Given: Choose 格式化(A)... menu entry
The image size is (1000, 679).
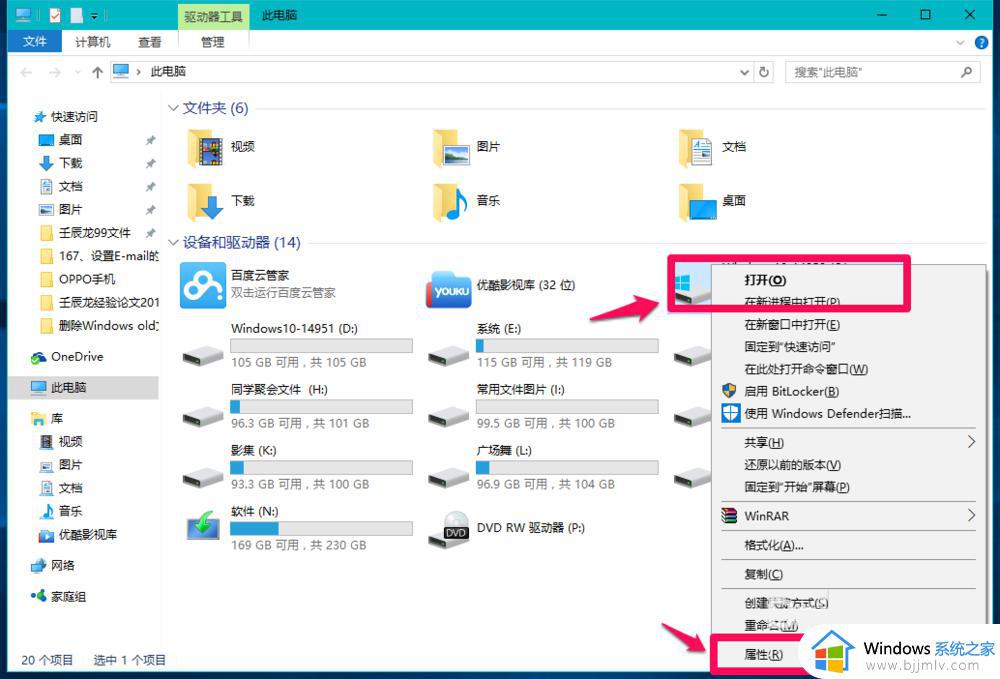Looking at the screenshot, I should tap(774, 545).
